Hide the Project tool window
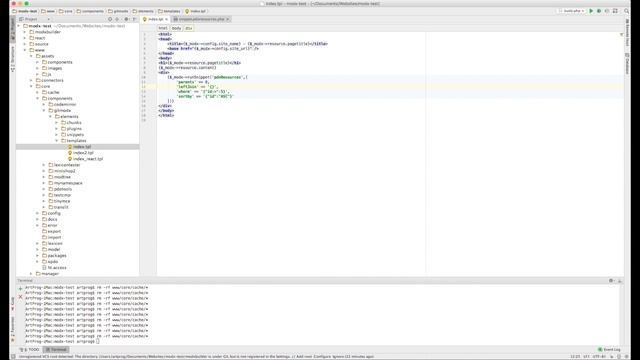640x360 pixels. (x=134, y=19)
